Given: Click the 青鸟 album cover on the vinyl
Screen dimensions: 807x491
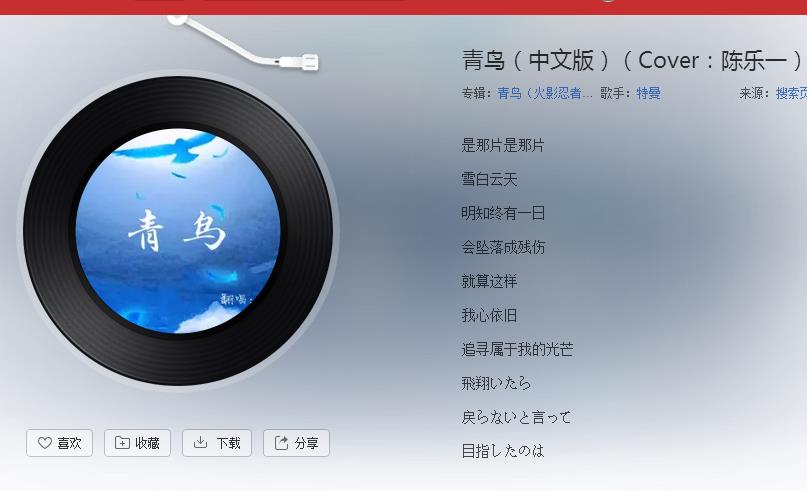Looking at the screenshot, I should (x=178, y=231).
